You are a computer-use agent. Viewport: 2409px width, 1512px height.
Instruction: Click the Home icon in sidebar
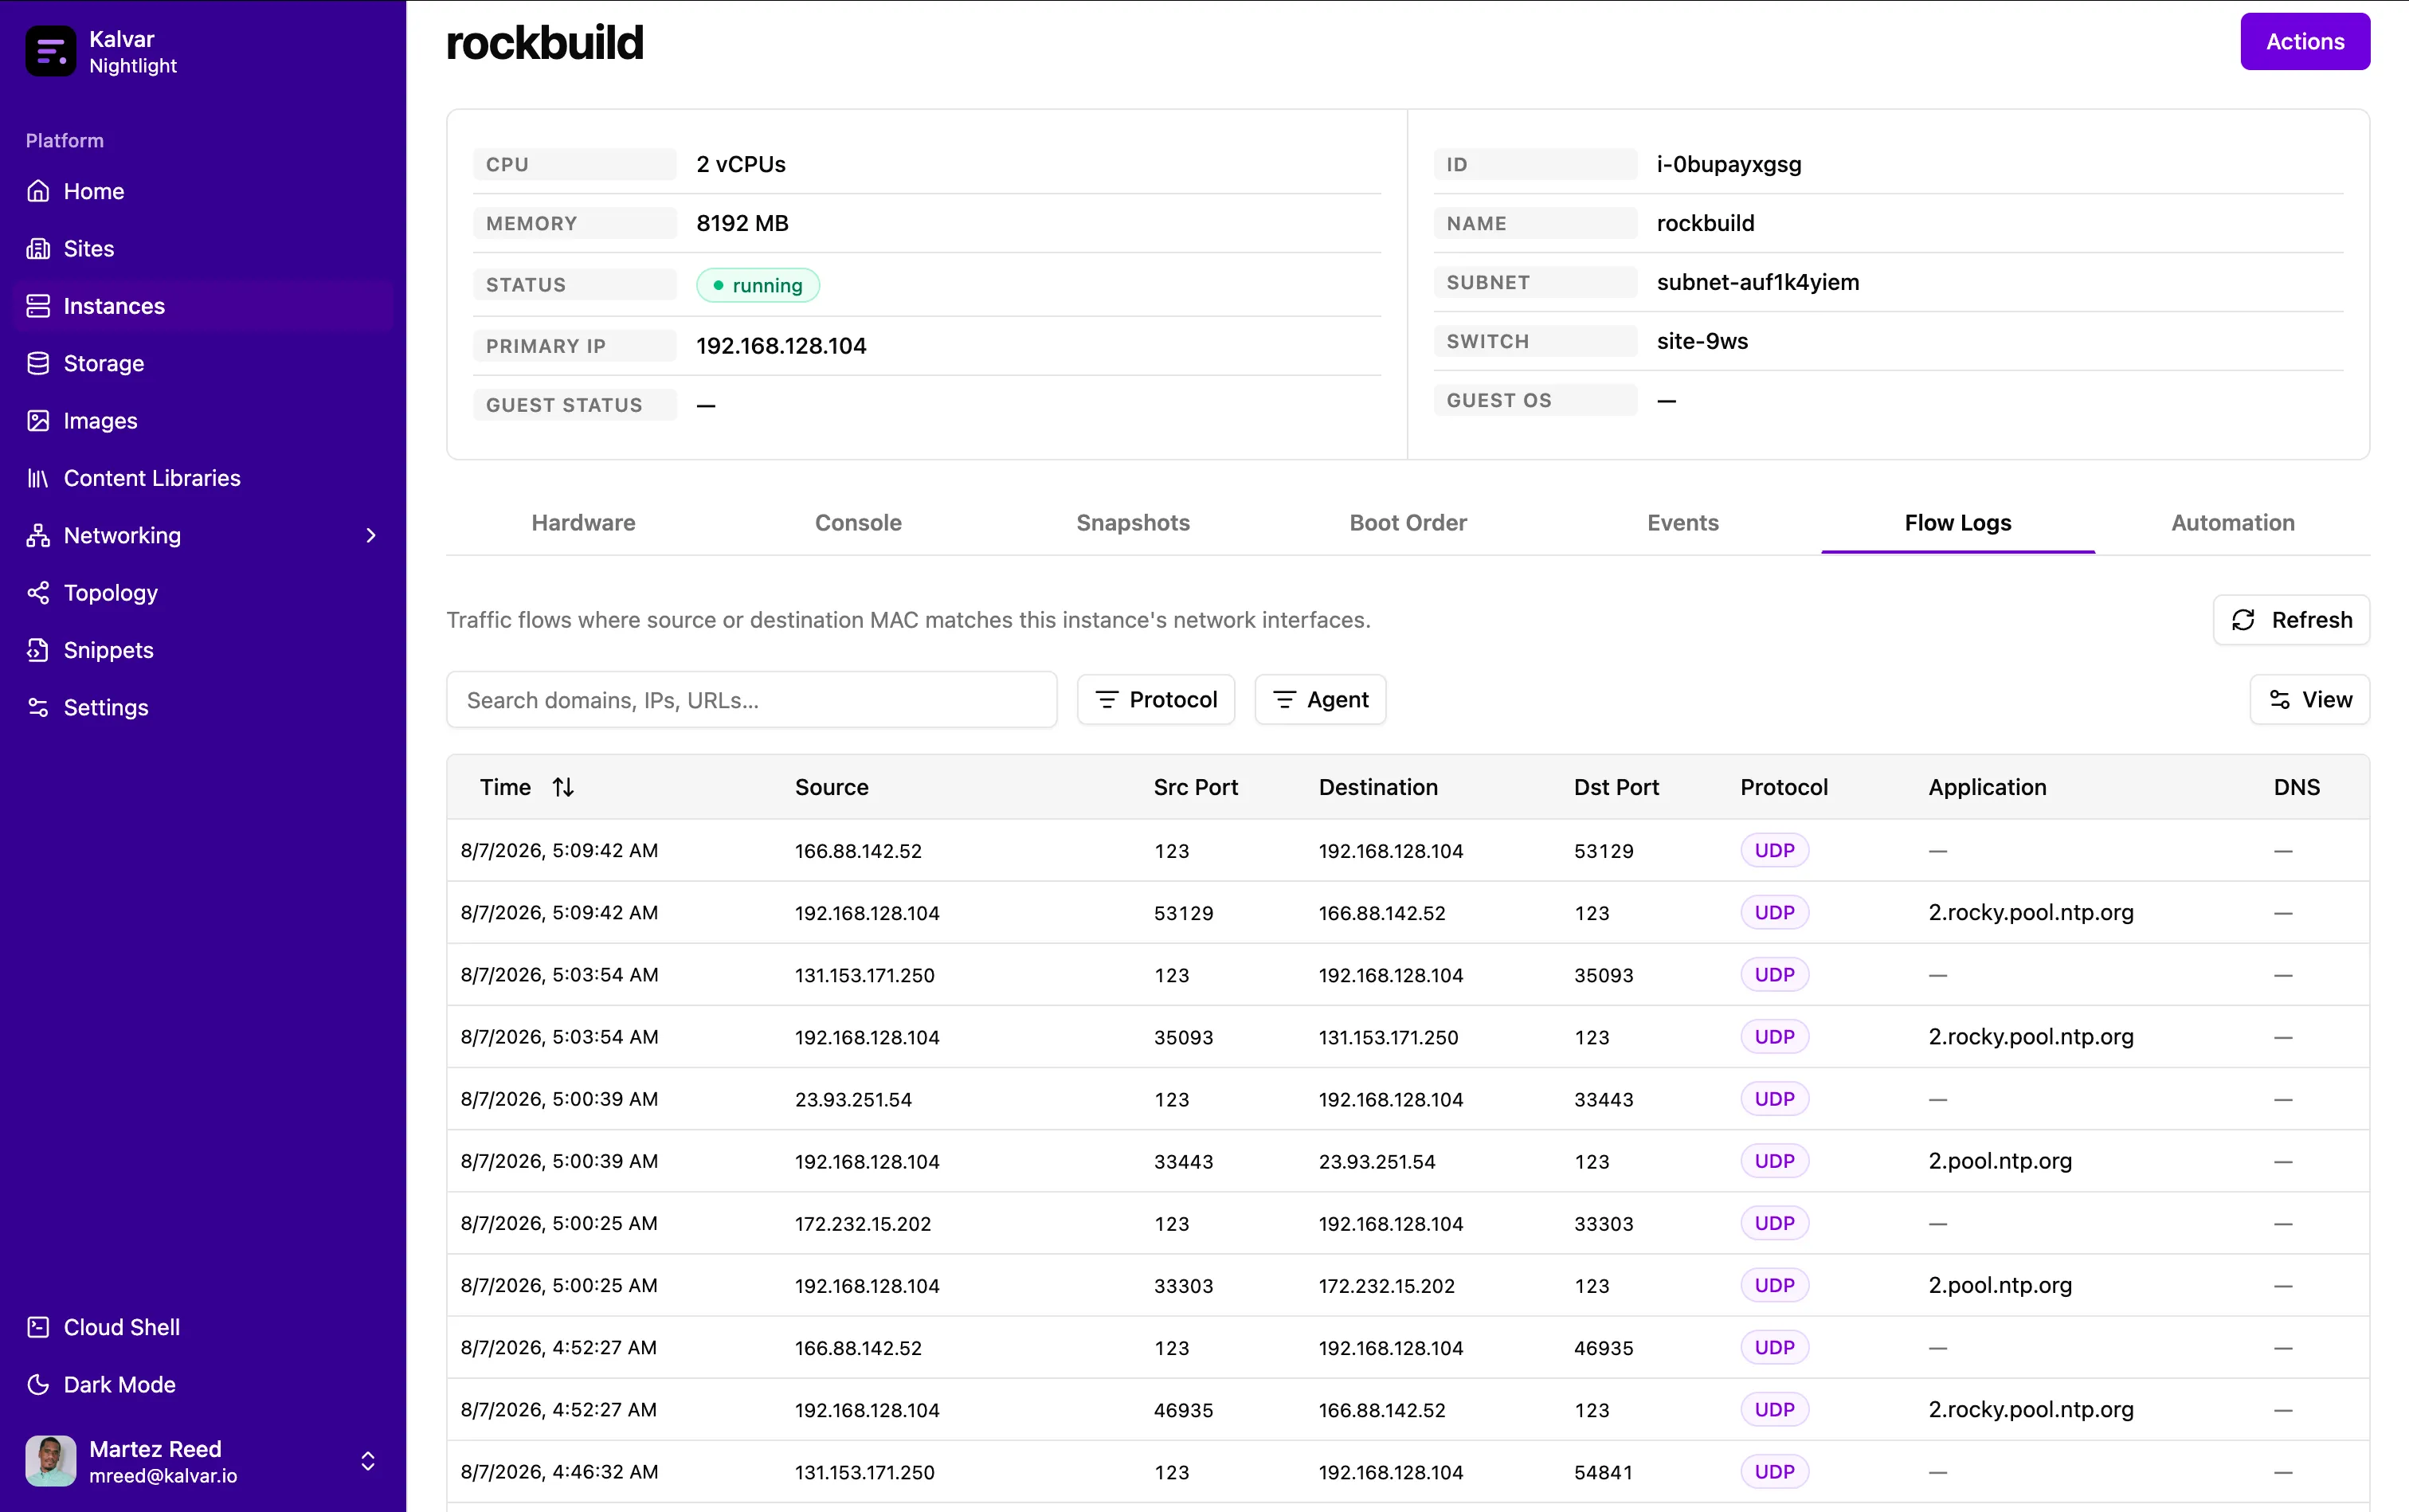click(x=38, y=191)
